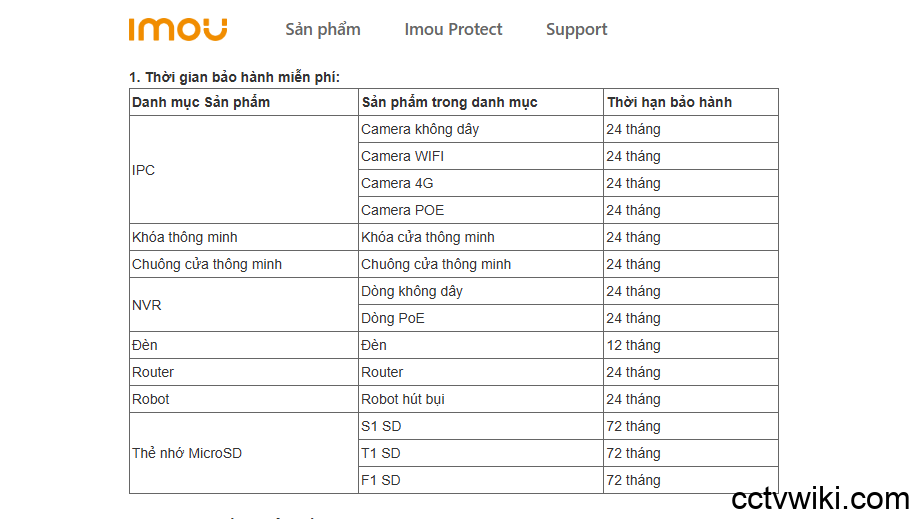Viewport: 919px width, 519px height.
Task: Open the Imou Protect menu item
Action: (x=453, y=29)
